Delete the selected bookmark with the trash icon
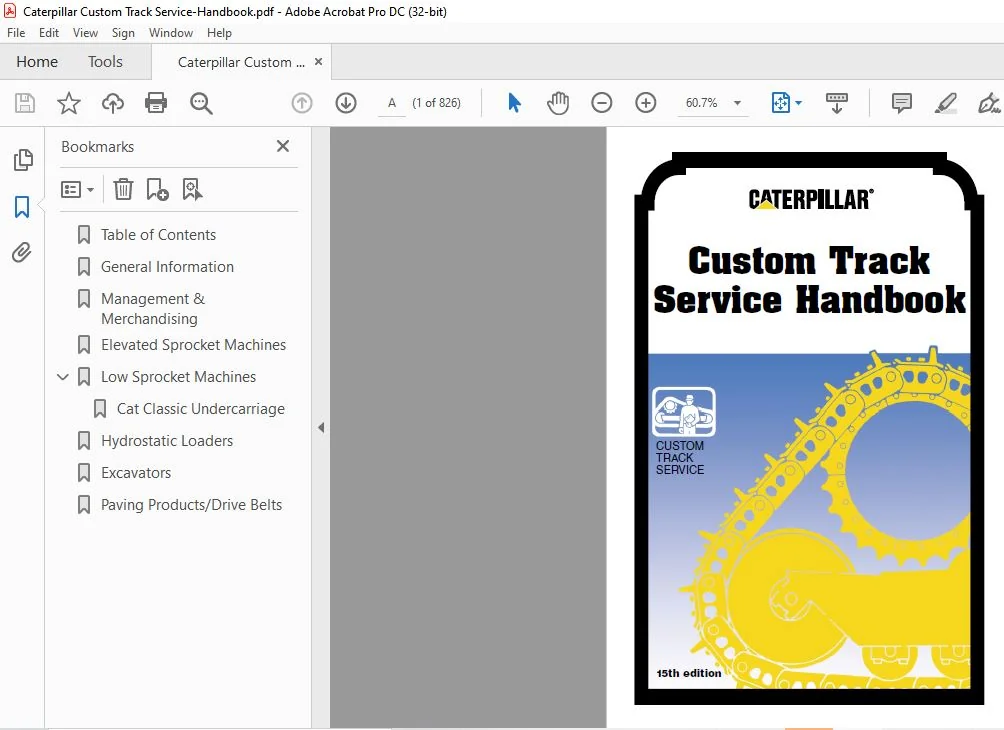The width and height of the screenshot is (1004, 730). coord(123,190)
